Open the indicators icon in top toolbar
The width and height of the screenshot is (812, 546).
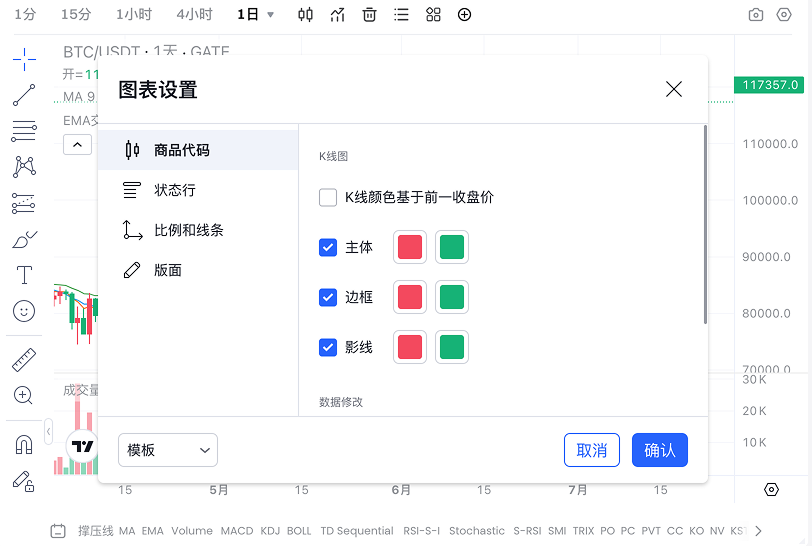pos(338,15)
